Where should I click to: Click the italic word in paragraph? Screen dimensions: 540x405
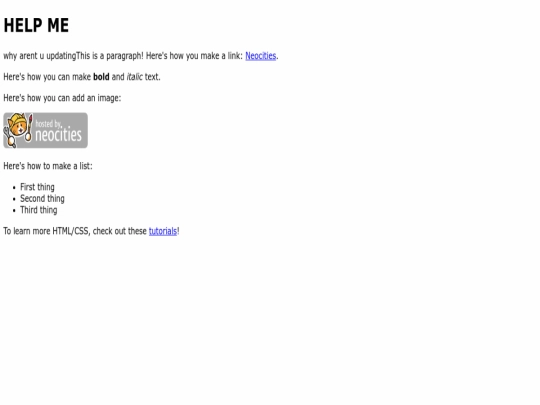[134, 77]
